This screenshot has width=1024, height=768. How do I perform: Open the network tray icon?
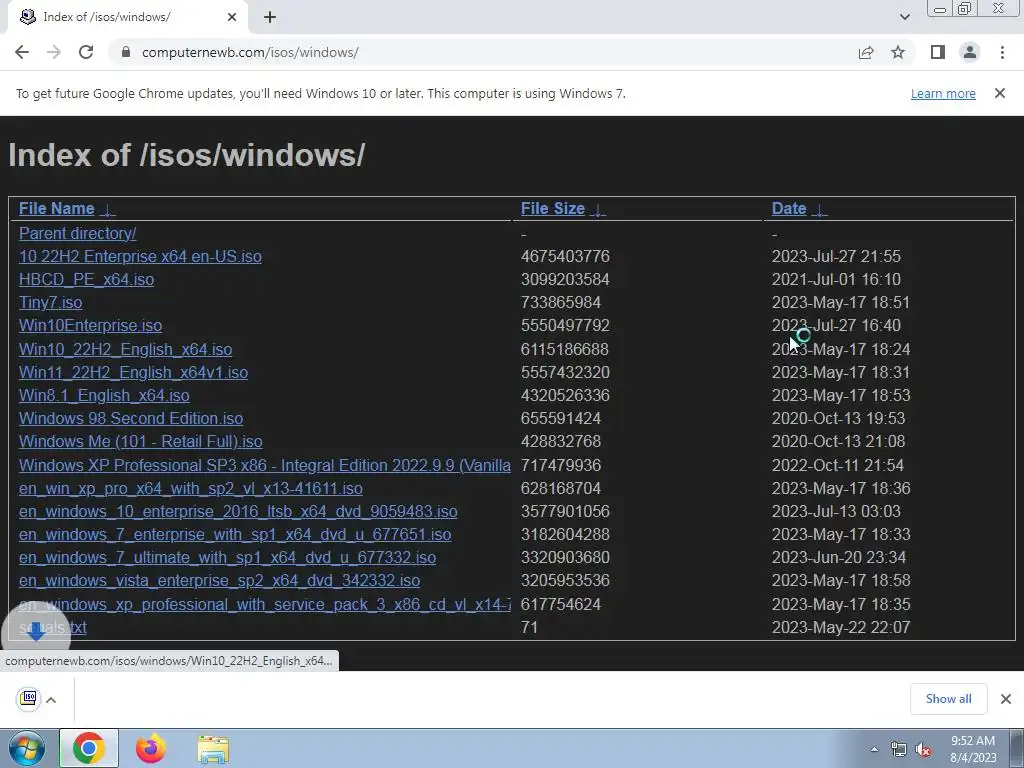tap(899, 750)
